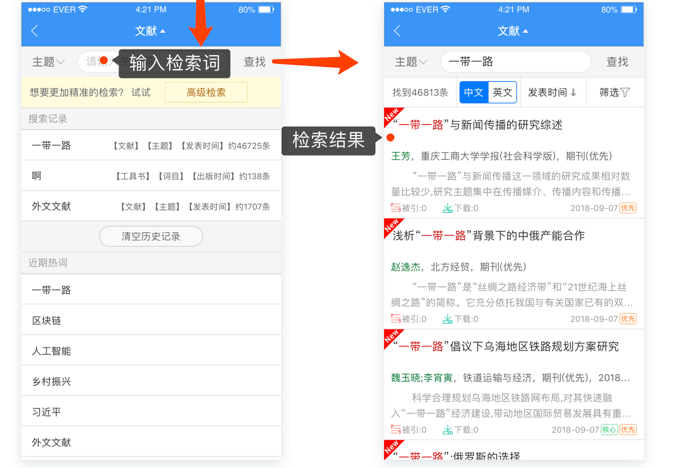Viewport: 677px width, 468px height.
Task: Click the 优先 badge on the 王芳 article
Action: point(628,208)
